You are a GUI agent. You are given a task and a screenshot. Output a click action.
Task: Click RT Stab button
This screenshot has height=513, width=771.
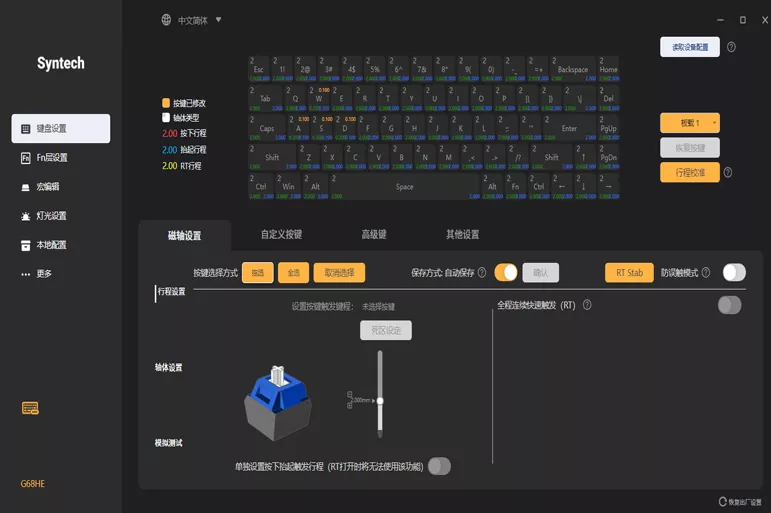point(629,272)
